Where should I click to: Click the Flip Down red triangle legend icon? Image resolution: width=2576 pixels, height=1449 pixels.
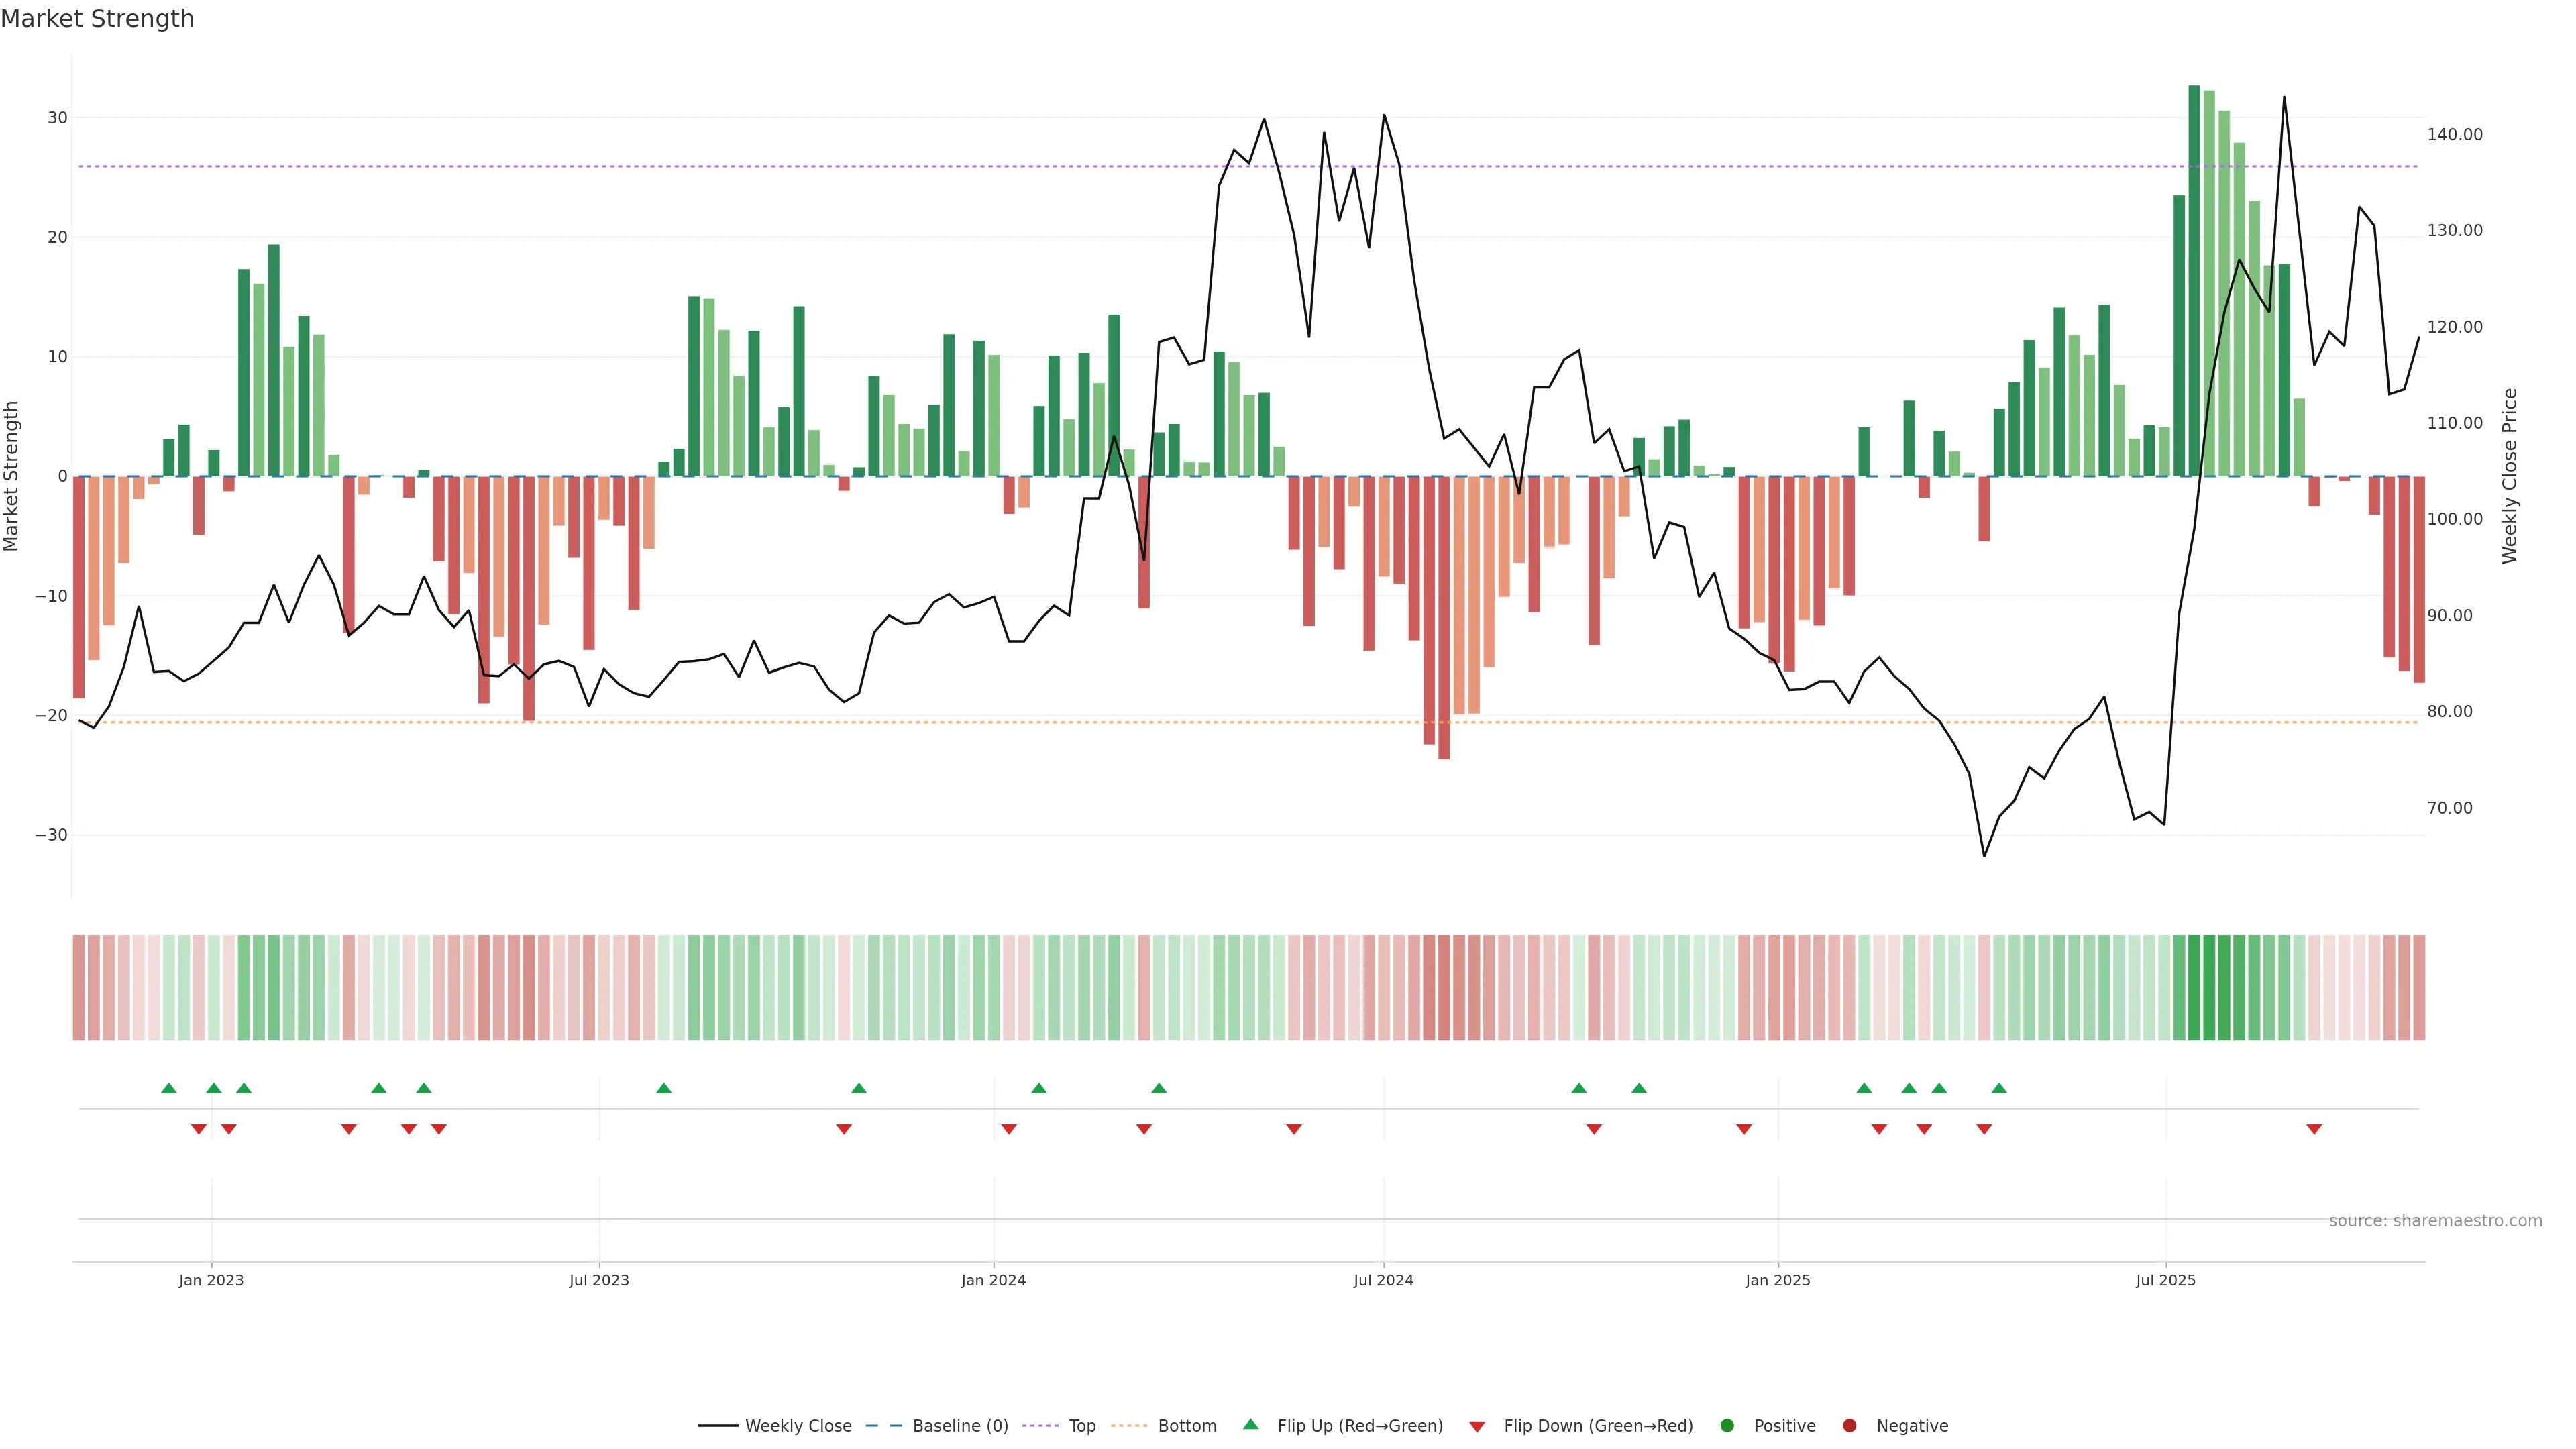pos(1477,1426)
